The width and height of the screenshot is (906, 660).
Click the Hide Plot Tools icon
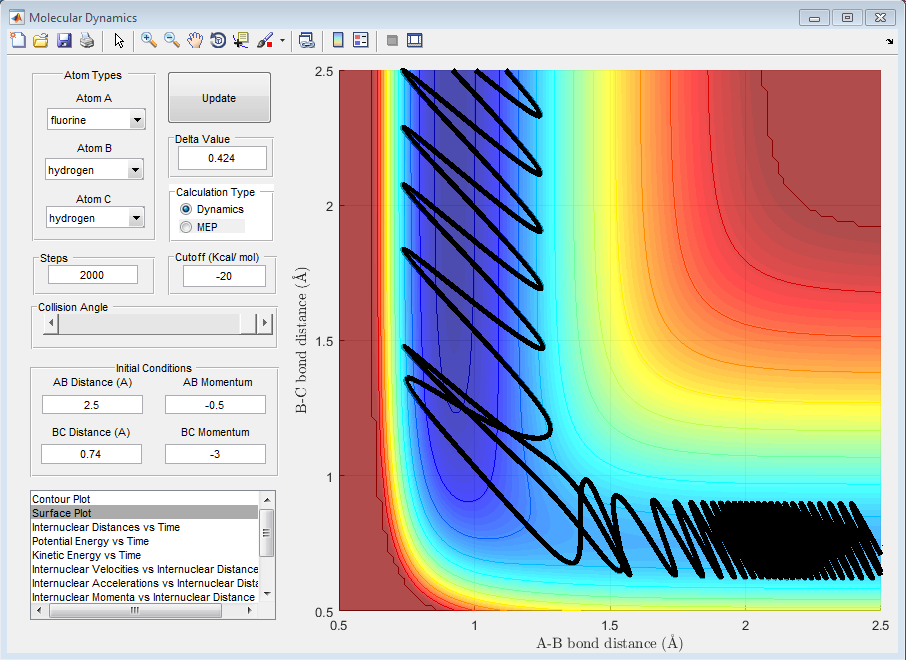point(392,40)
